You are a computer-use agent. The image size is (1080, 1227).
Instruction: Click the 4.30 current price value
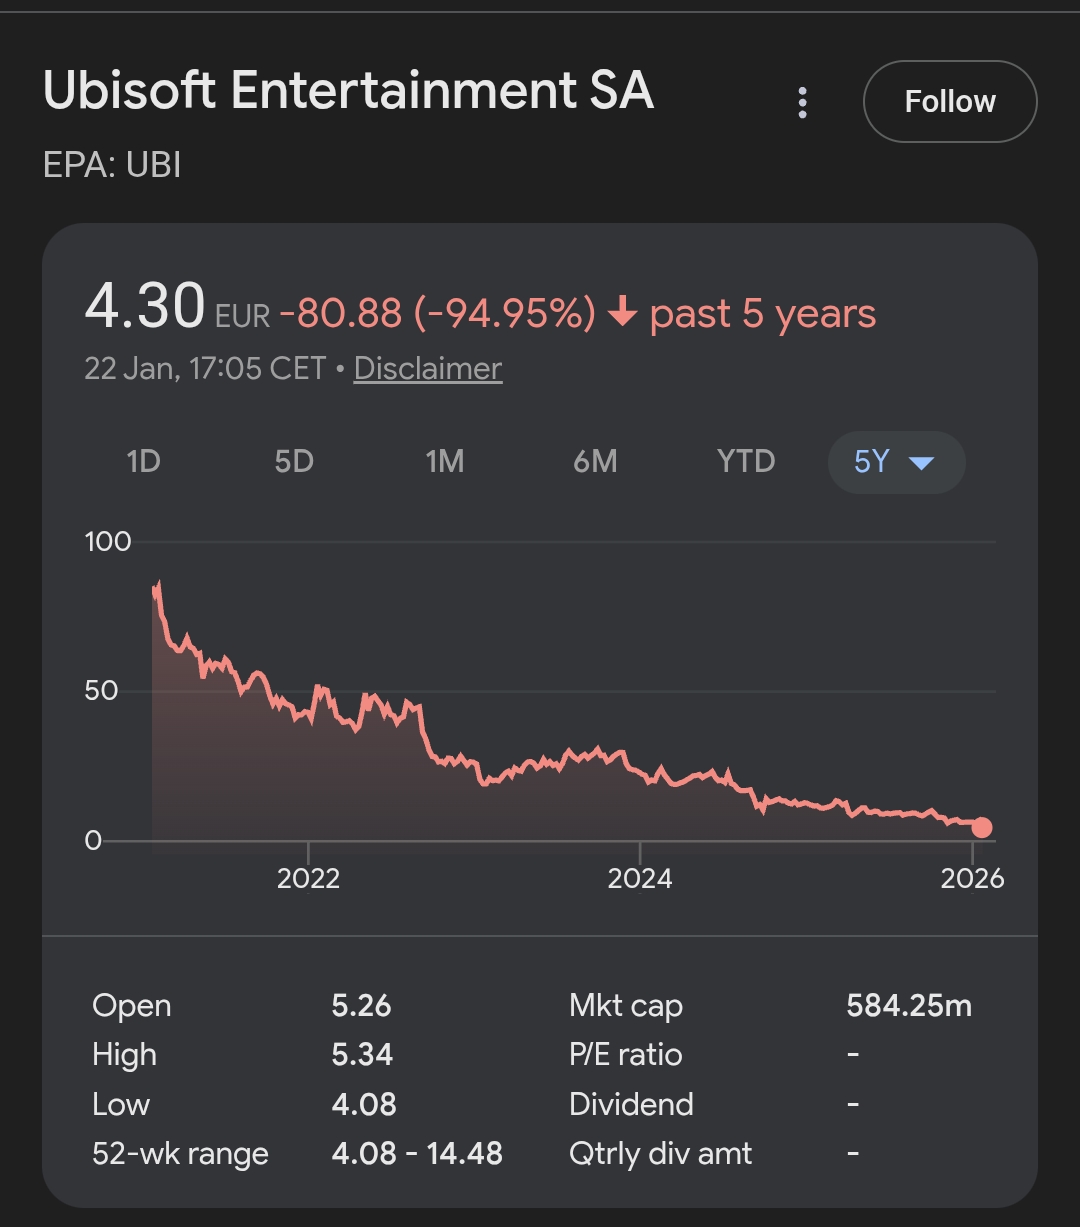point(145,306)
